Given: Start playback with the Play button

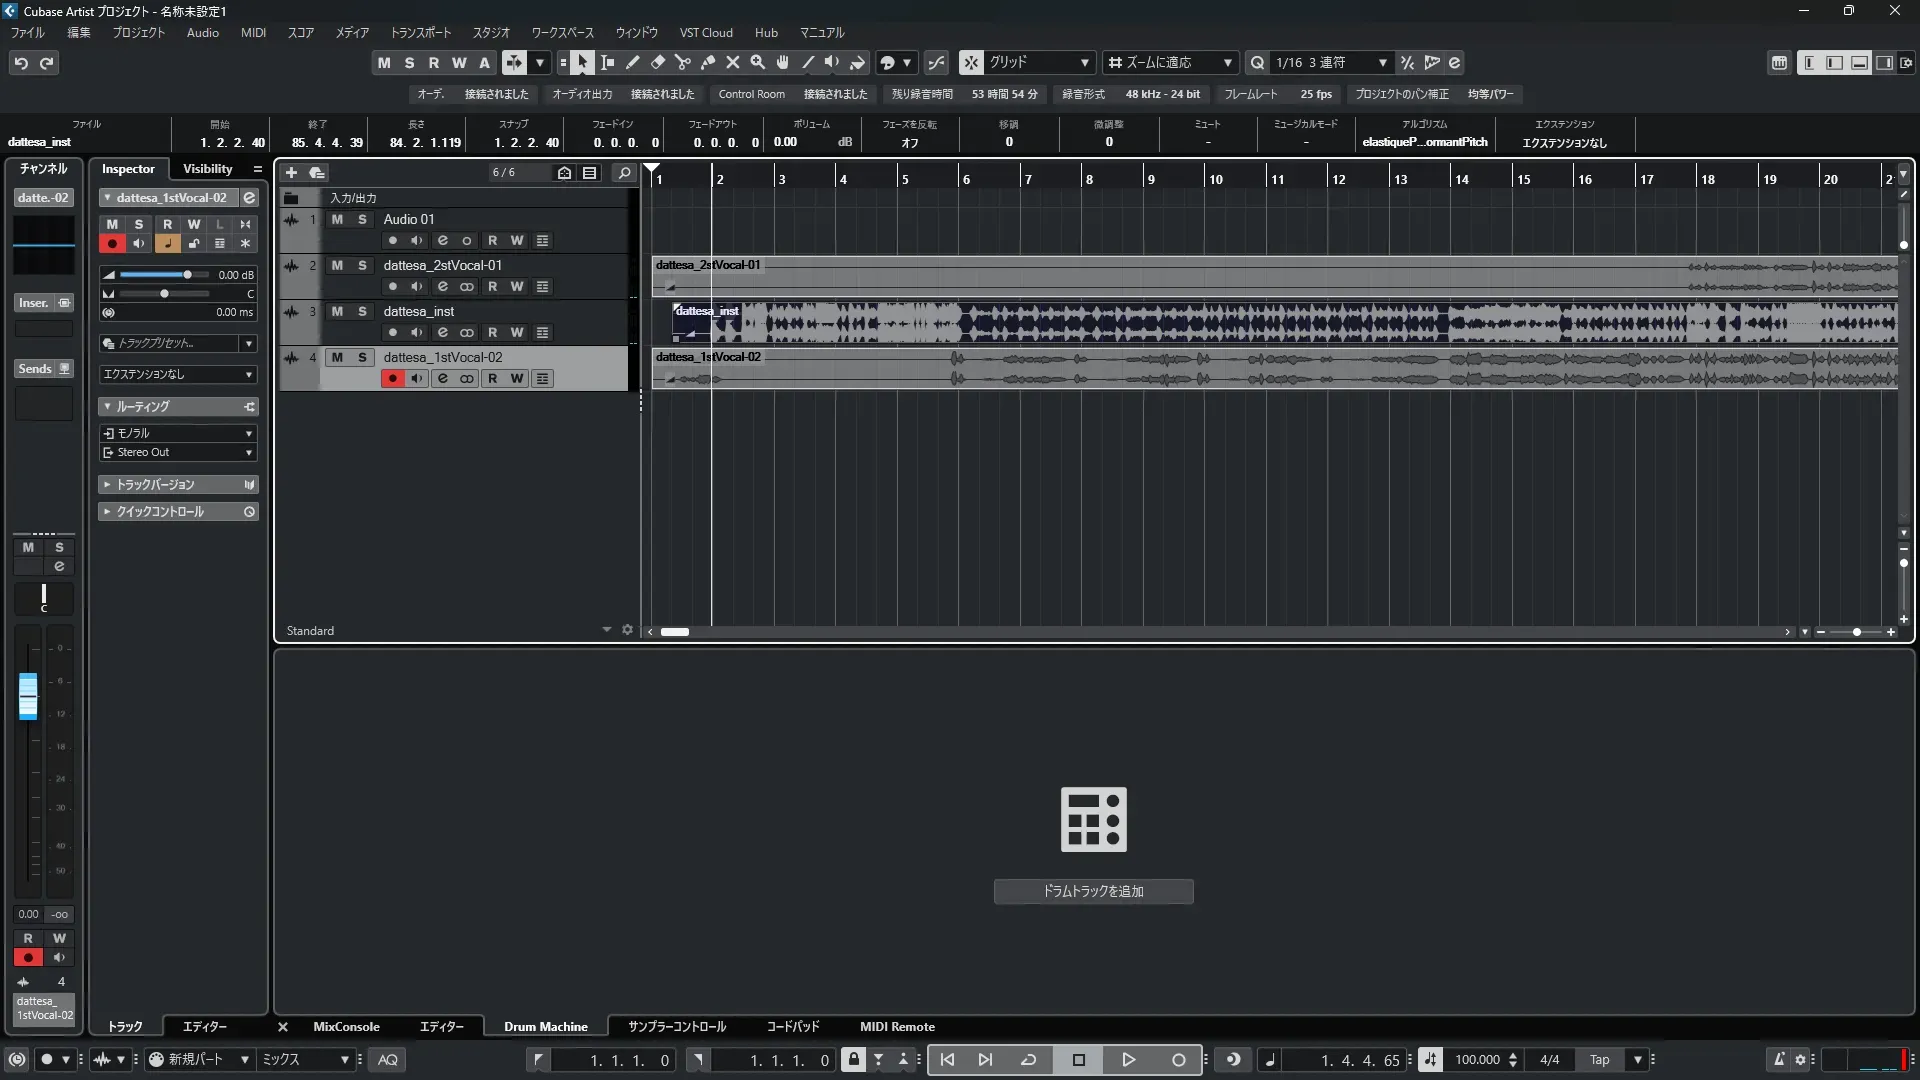Looking at the screenshot, I should 1128,1060.
